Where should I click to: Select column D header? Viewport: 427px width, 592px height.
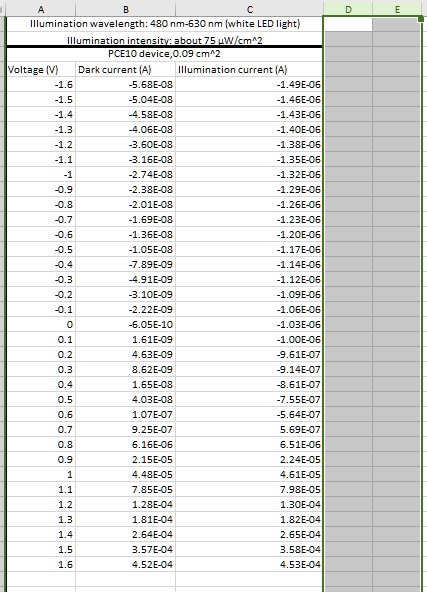pyautogui.click(x=348, y=9)
